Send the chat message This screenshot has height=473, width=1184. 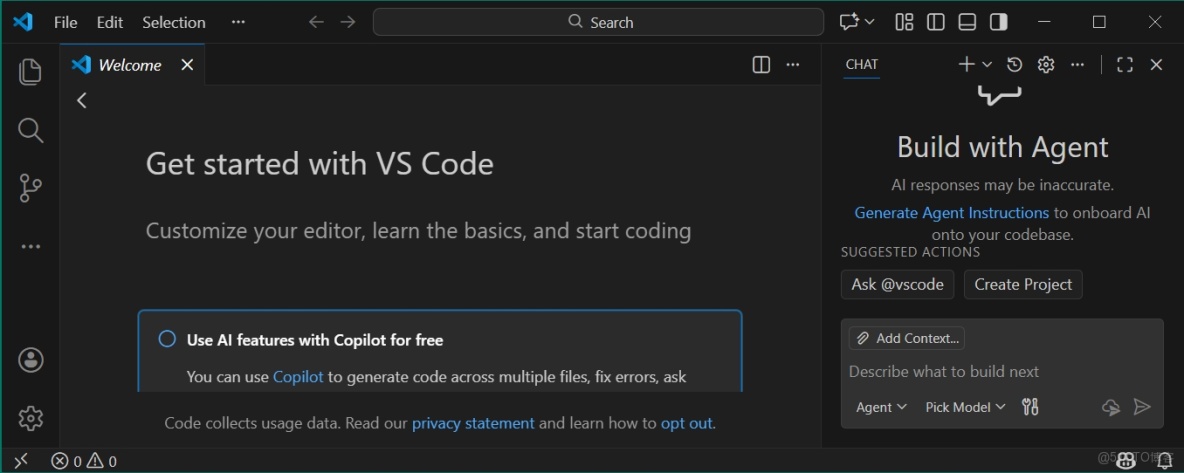point(1142,407)
